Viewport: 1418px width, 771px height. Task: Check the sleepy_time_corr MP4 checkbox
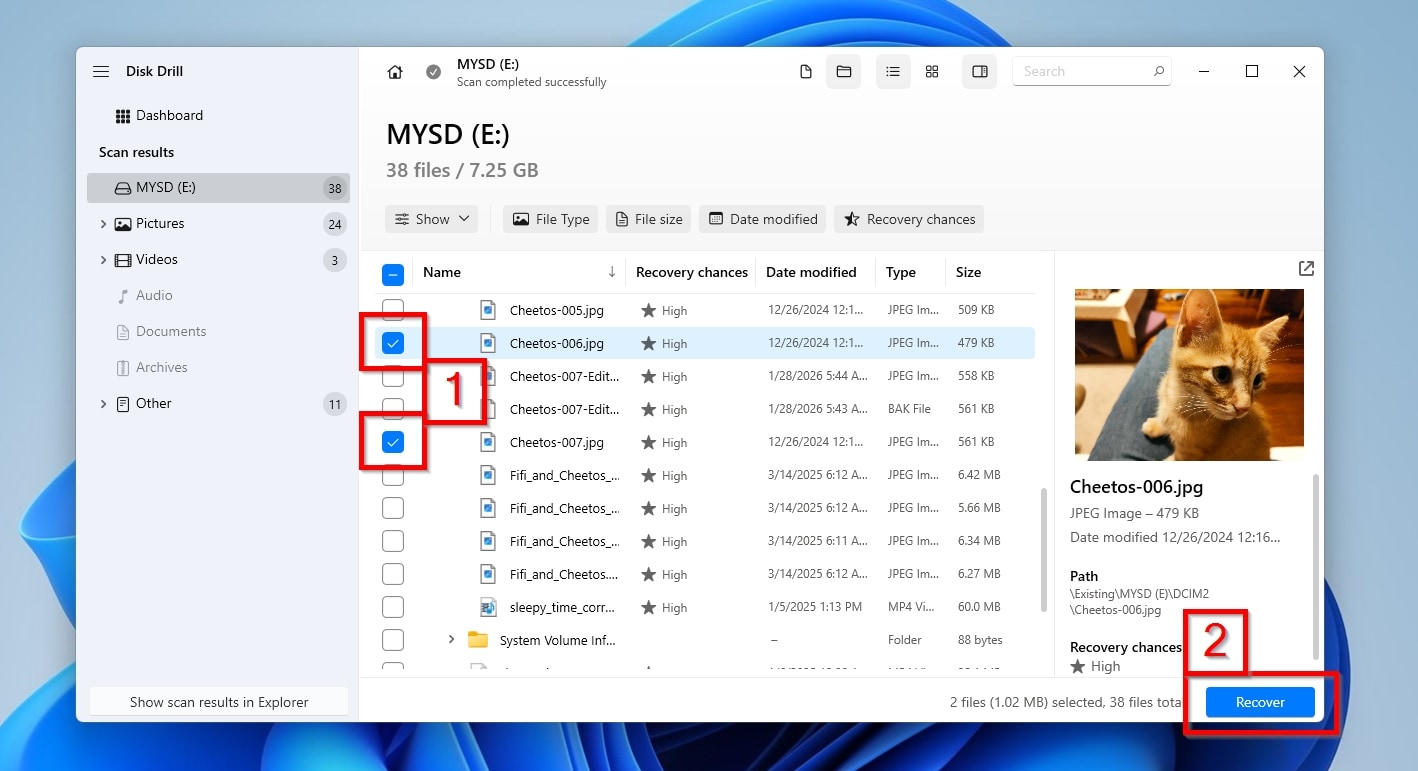point(393,607)
